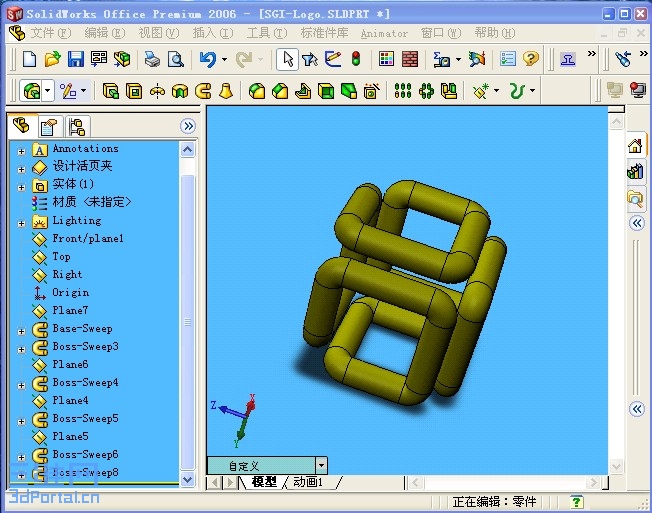Open the sketch tool dropdown arrow
This screenshot has width=652, height=513.
pyautogui.click(x=84, y=91)
